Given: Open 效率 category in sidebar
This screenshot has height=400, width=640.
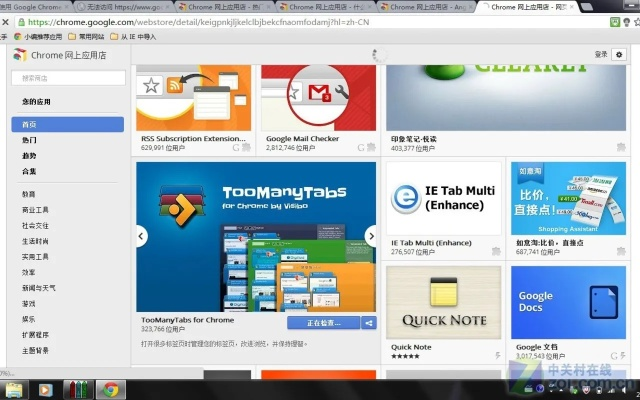Looking at the screenshot, I should 29,272.
